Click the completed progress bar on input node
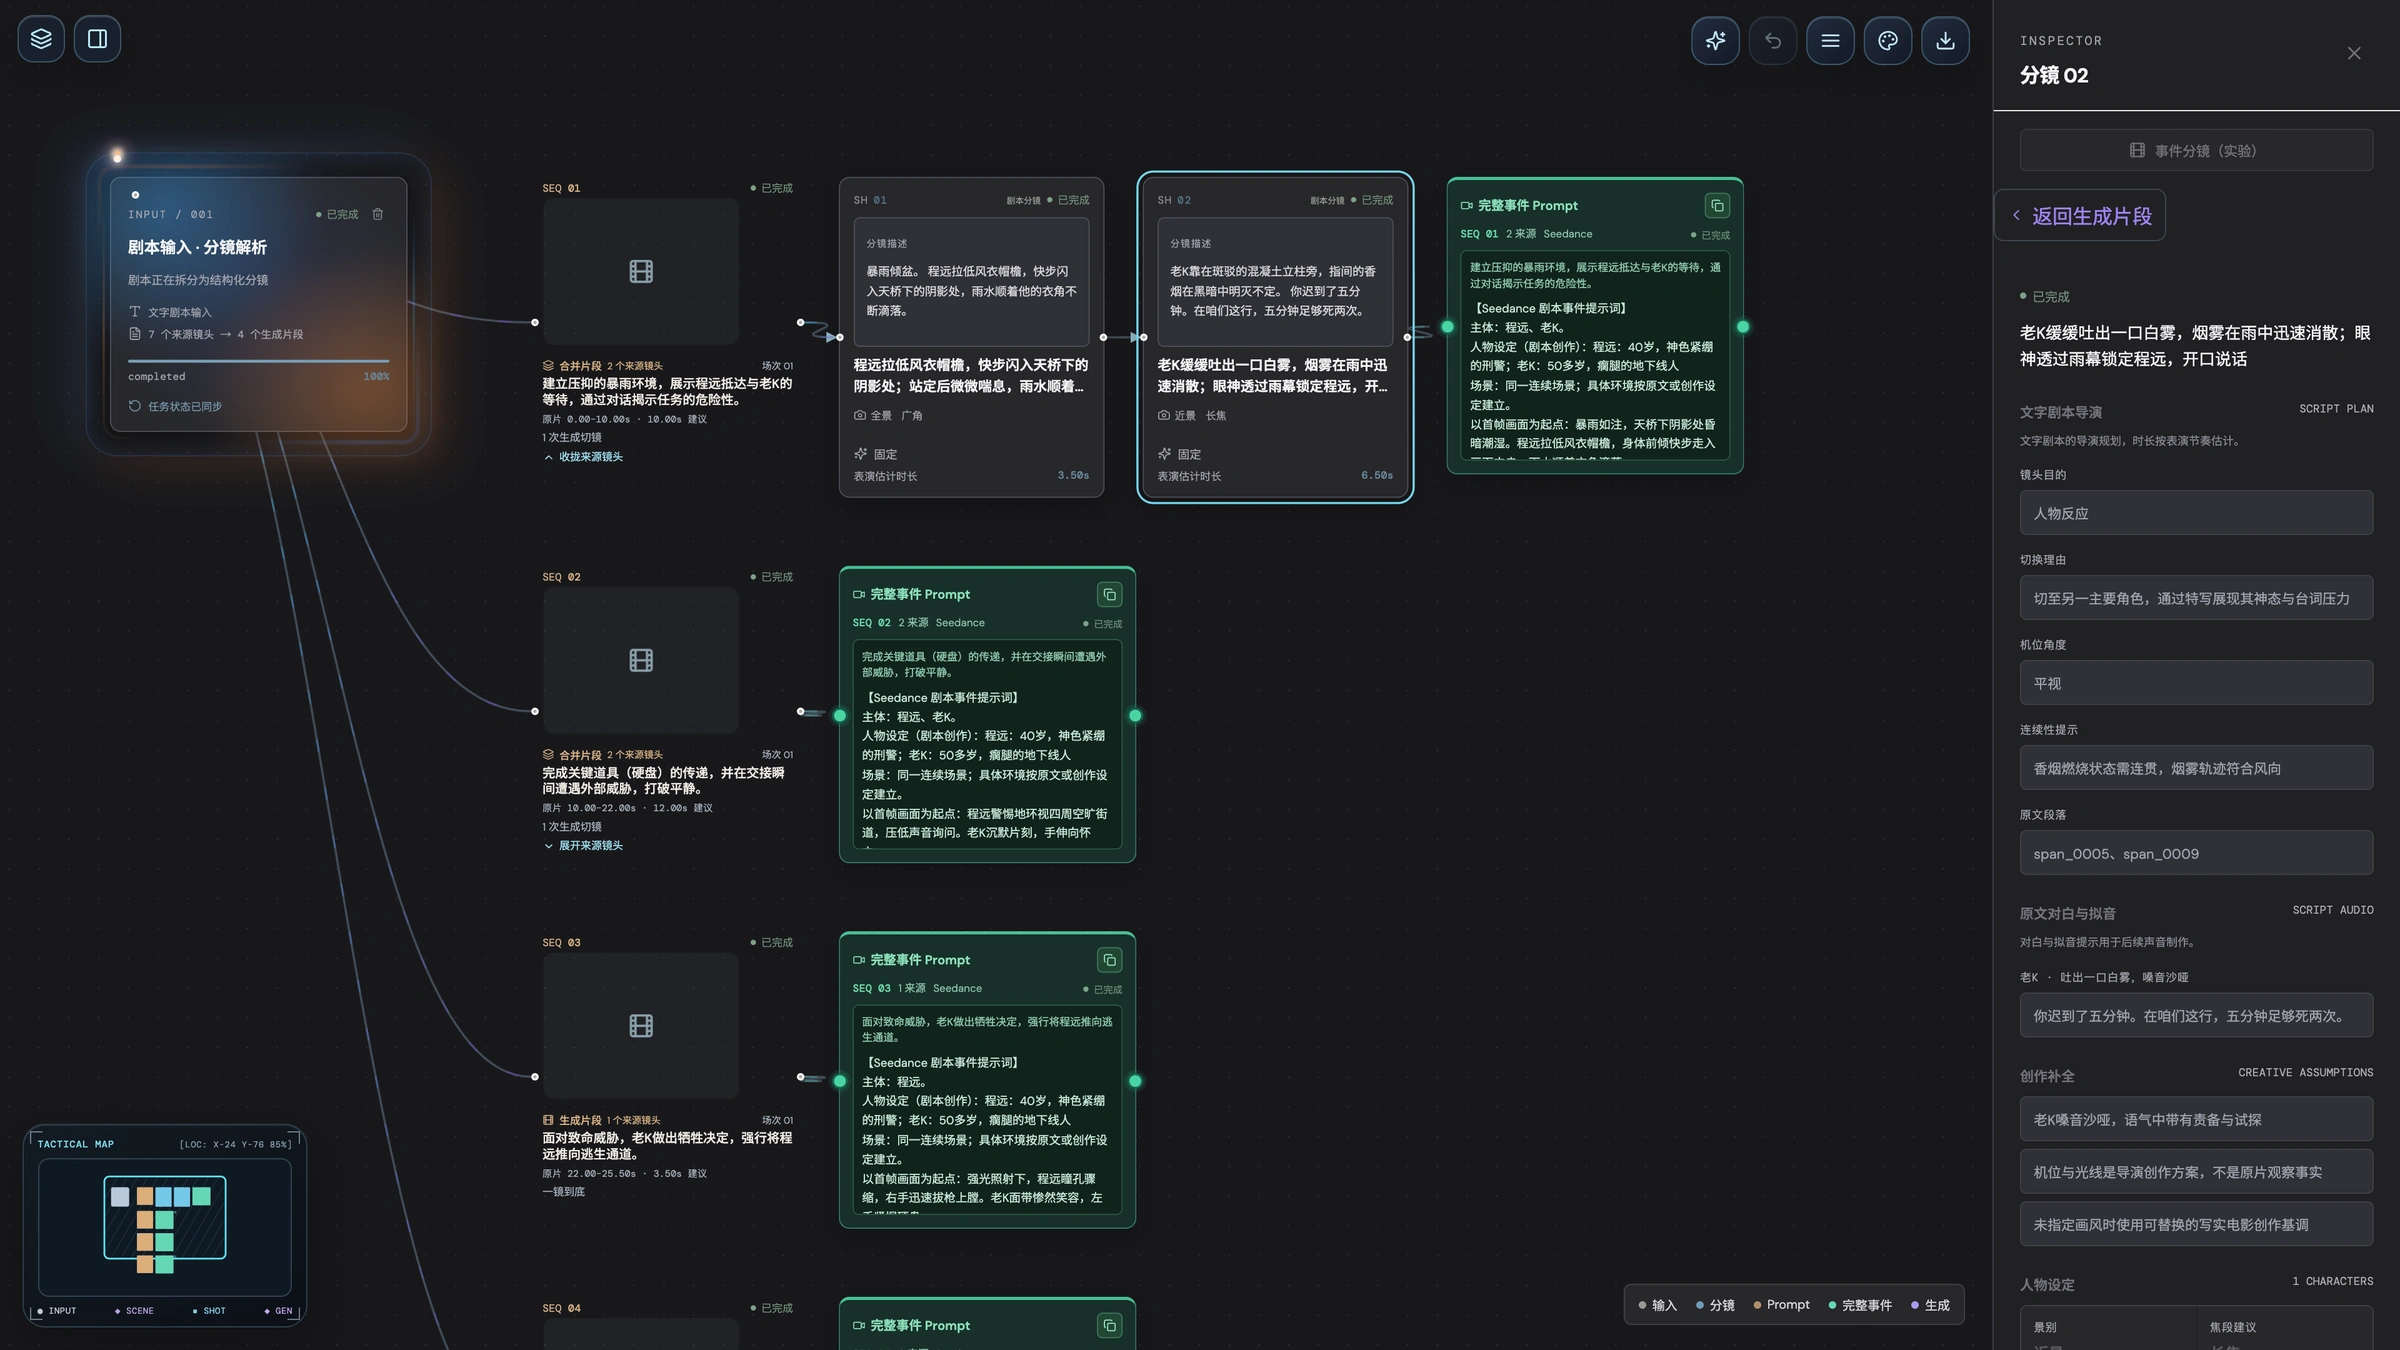Viewport: 2400px width, 1350px height. point(258,361)
